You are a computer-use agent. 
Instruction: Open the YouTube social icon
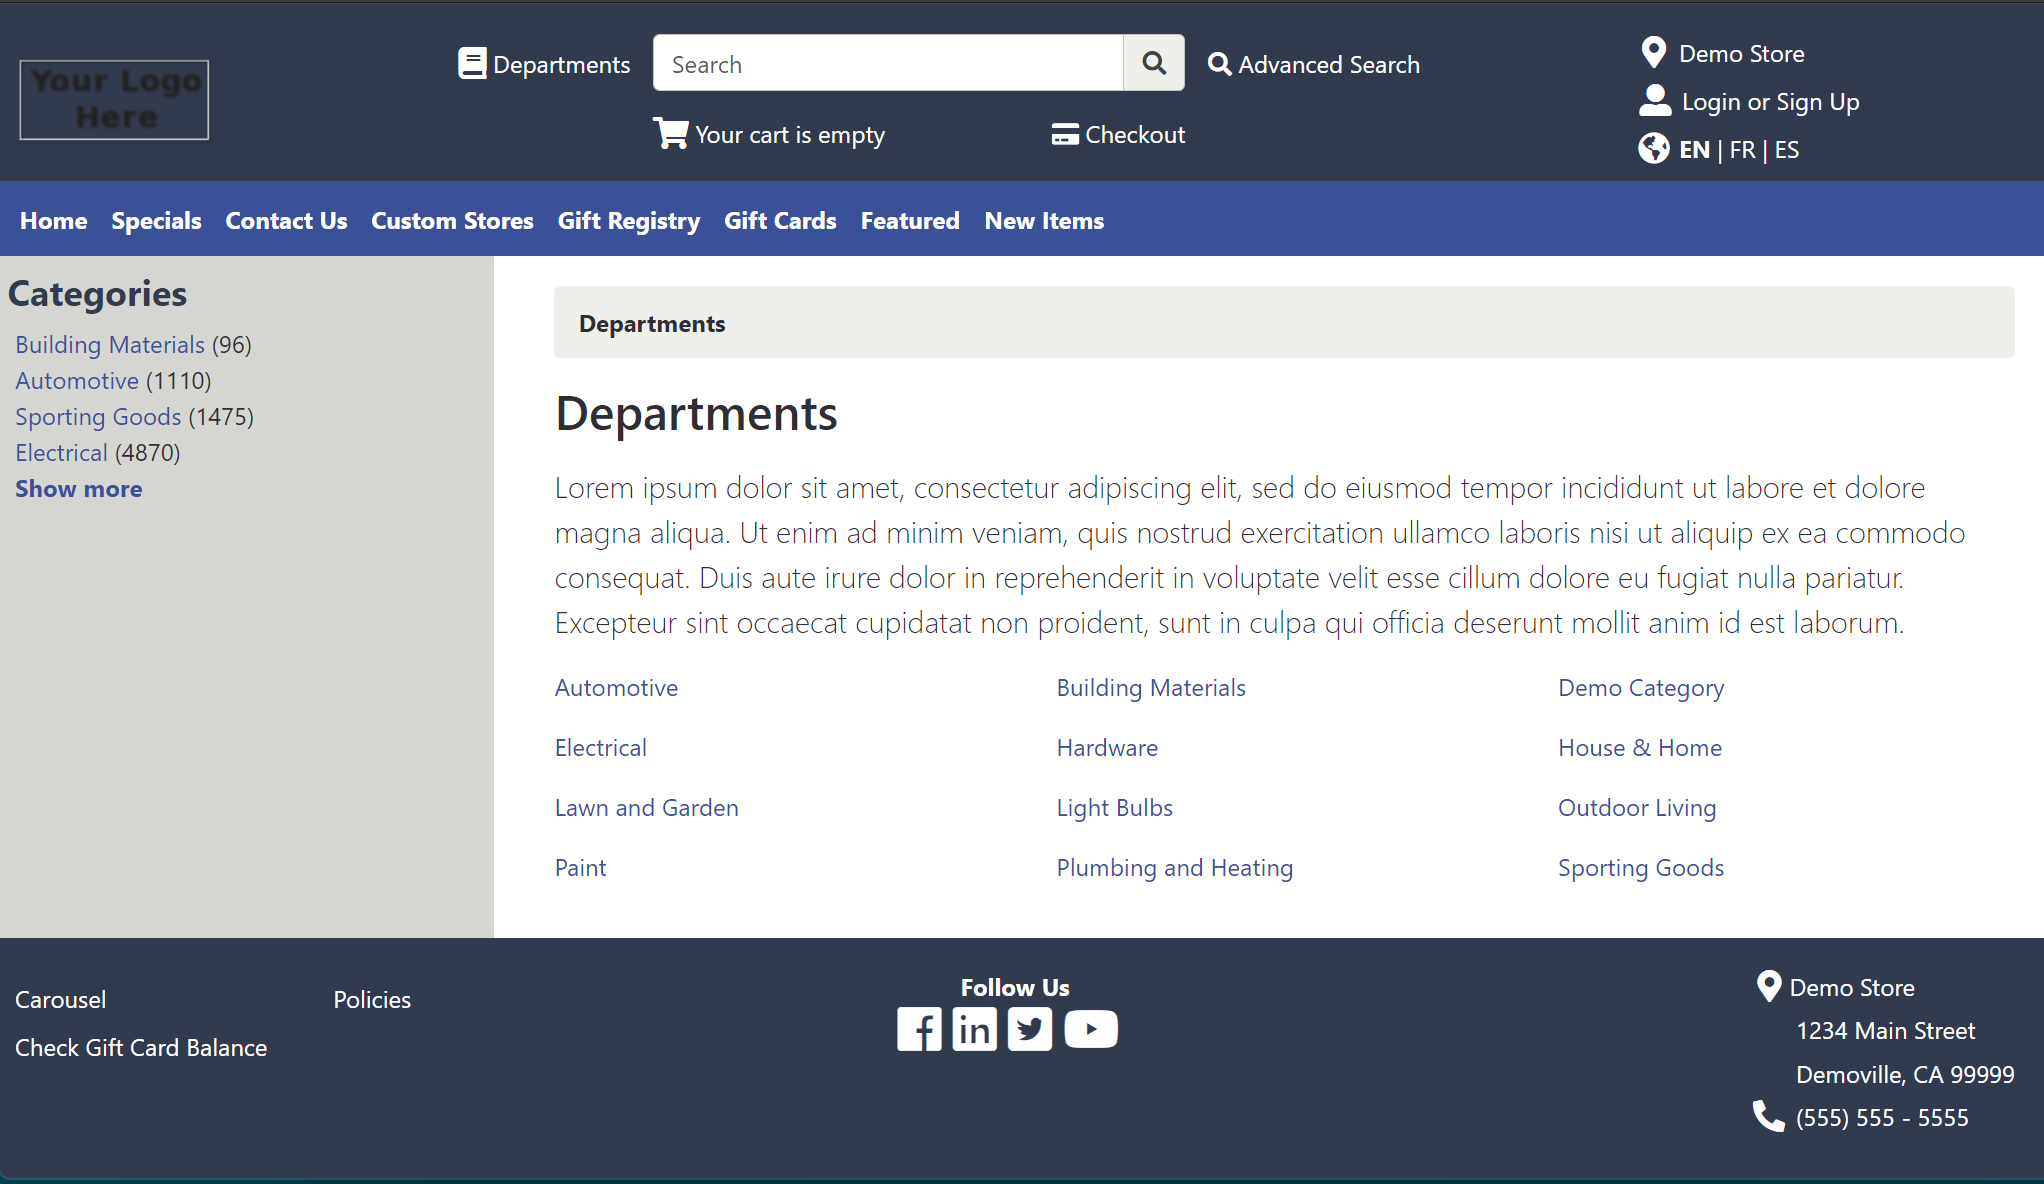click(x=1090, y=1029)
